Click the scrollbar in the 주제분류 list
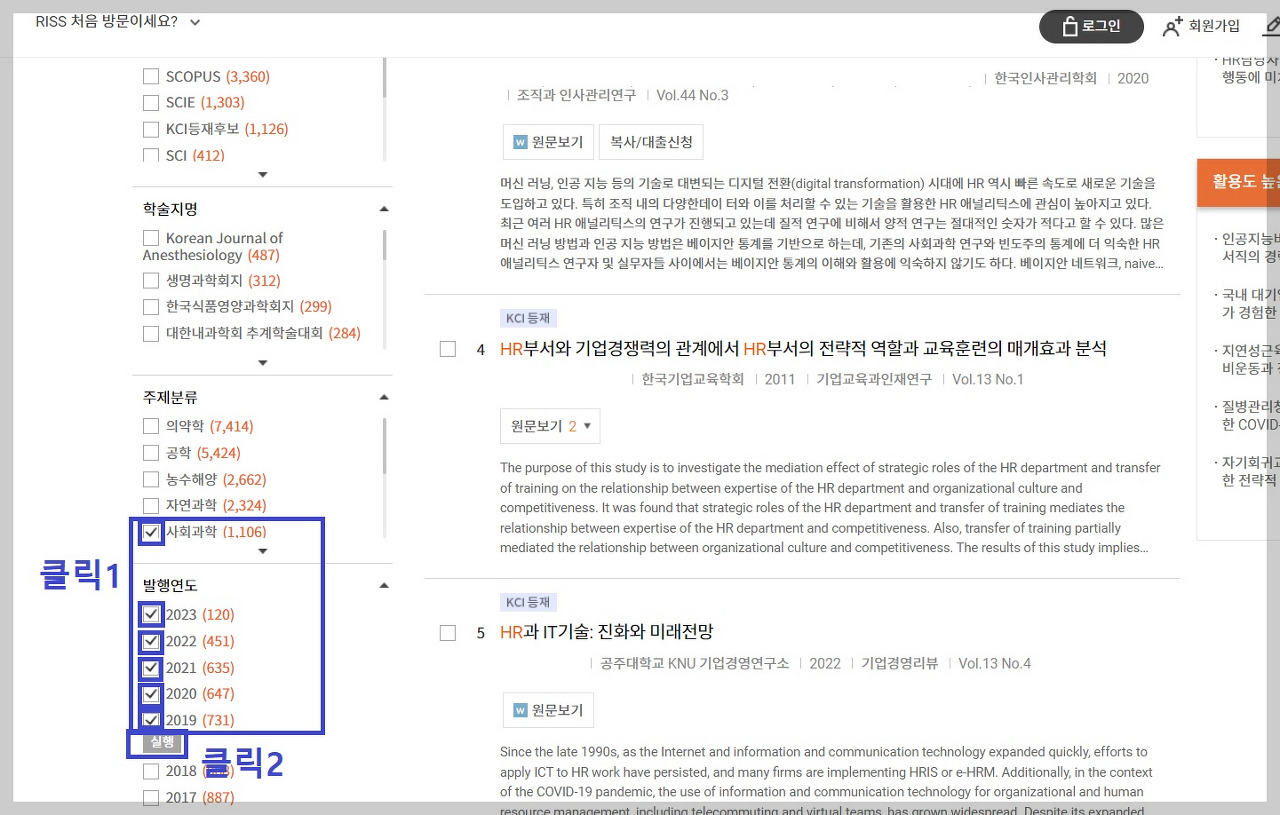Screen dimensions: 1280x815 [x=385, y=446]
